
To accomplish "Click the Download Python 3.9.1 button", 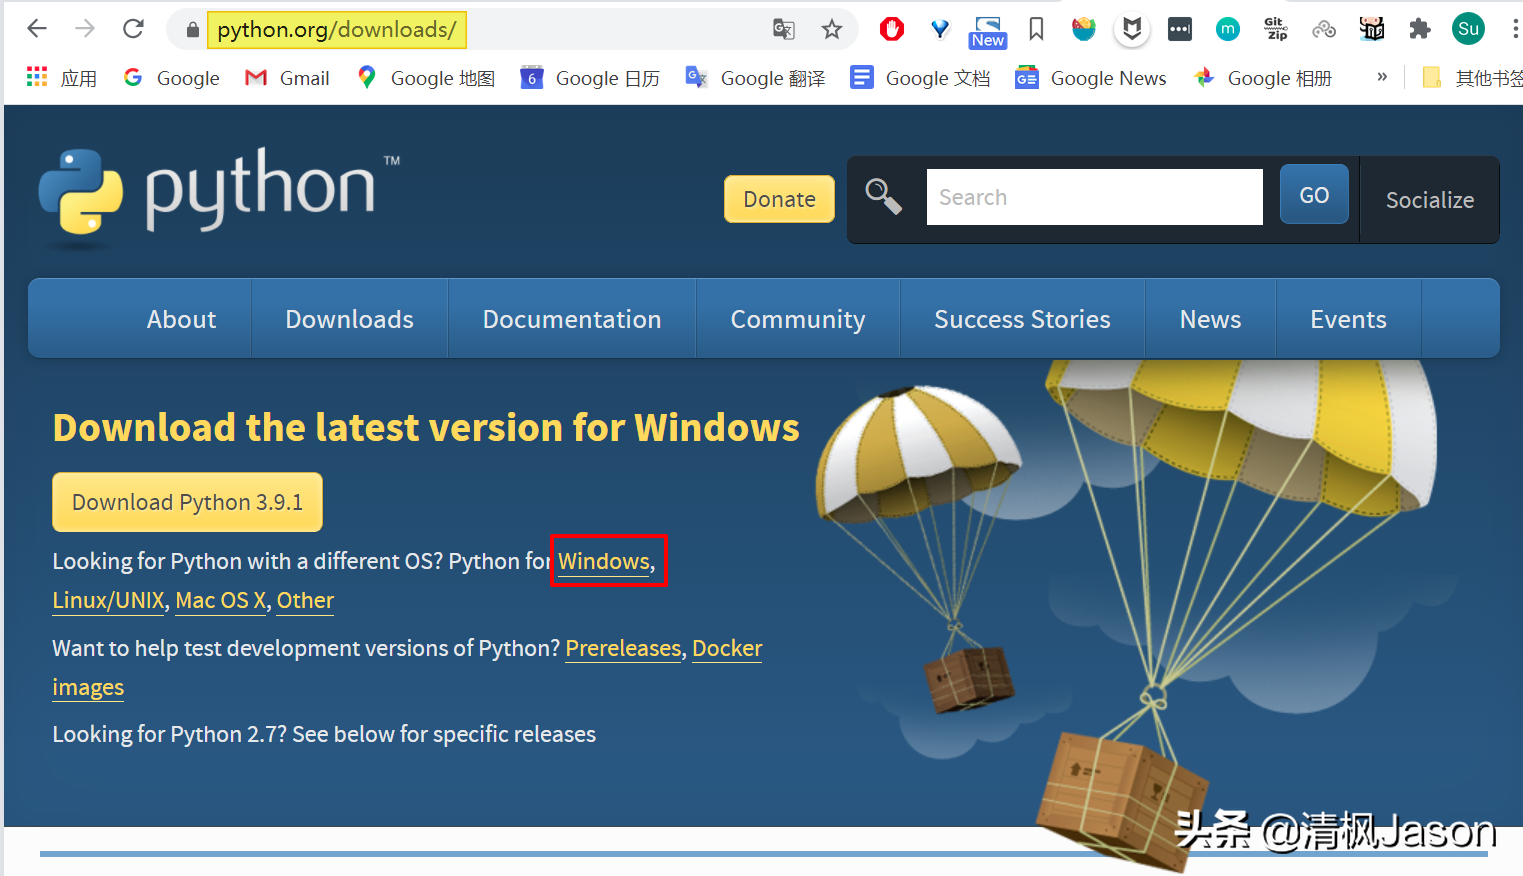I will pos(187,501).
